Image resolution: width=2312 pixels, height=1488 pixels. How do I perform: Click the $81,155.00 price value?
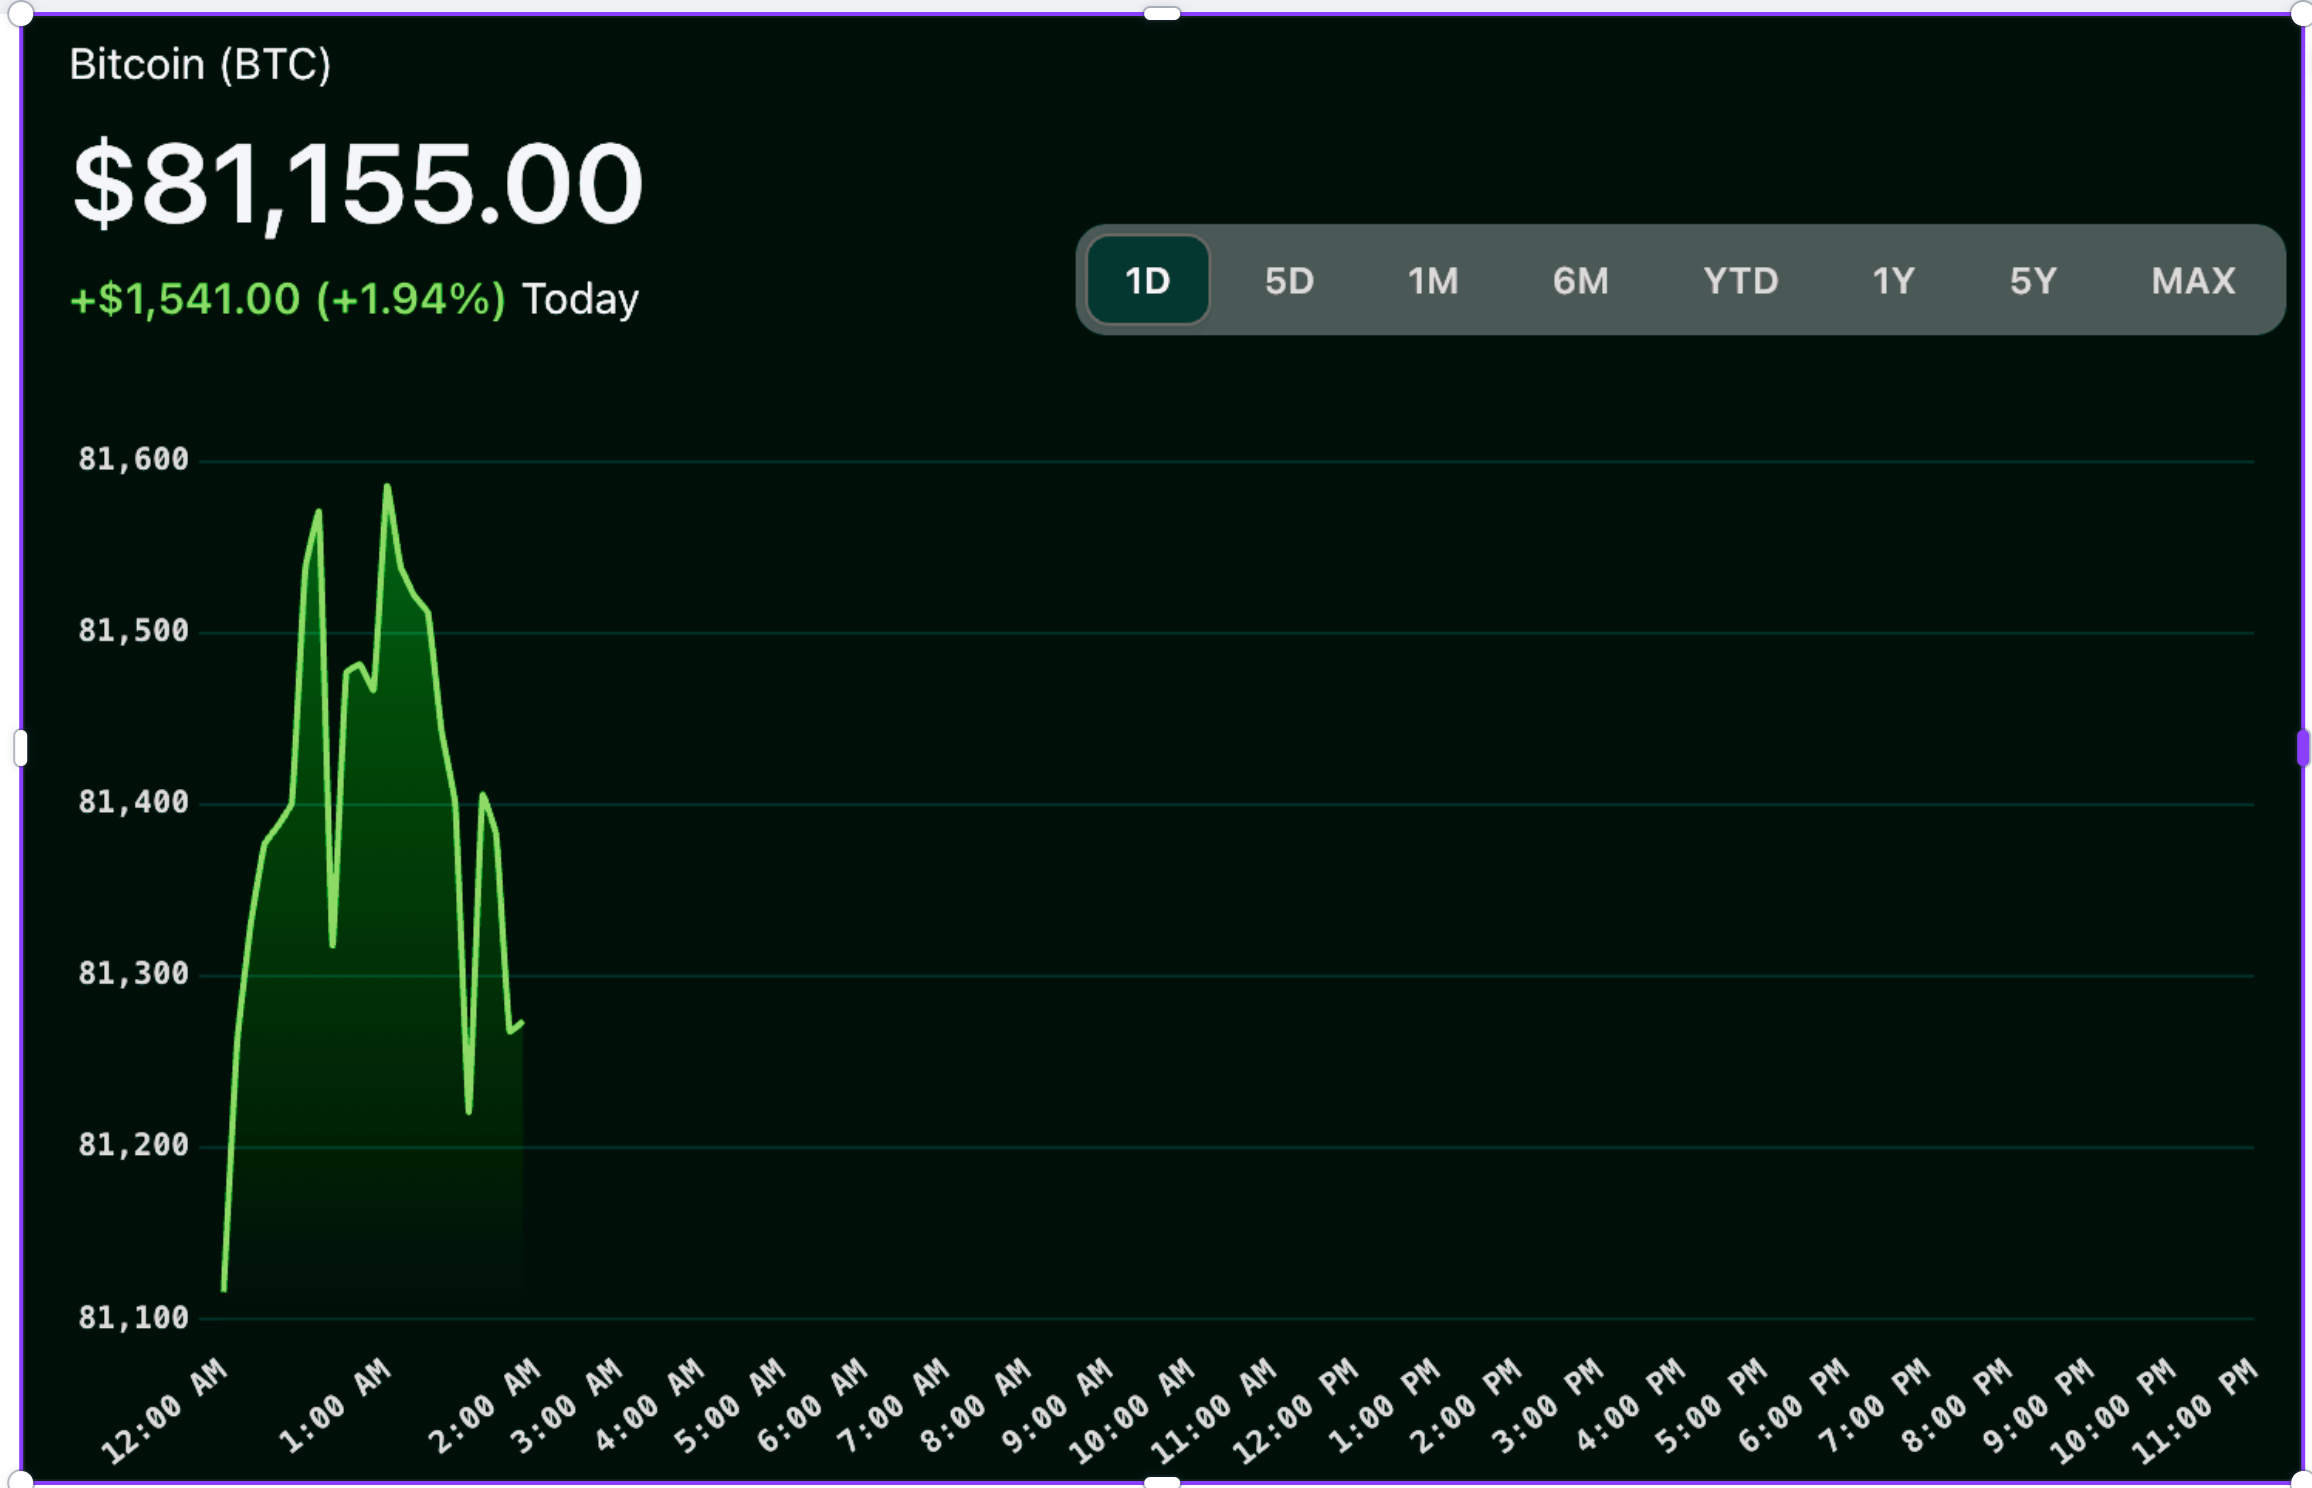358,185
